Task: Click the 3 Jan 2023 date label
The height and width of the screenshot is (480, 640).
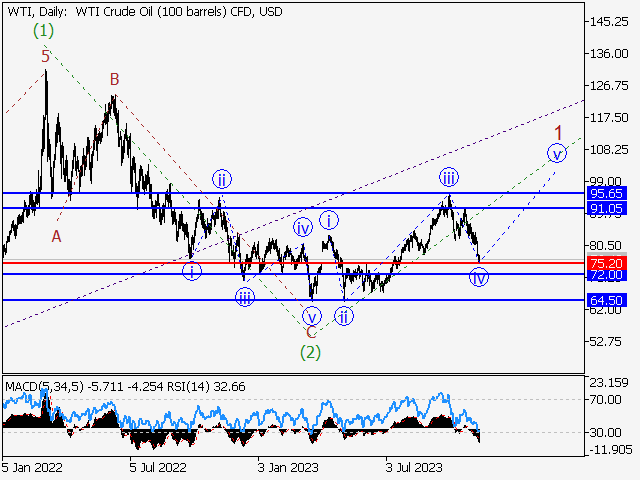Action: click(x=288, y=467)
